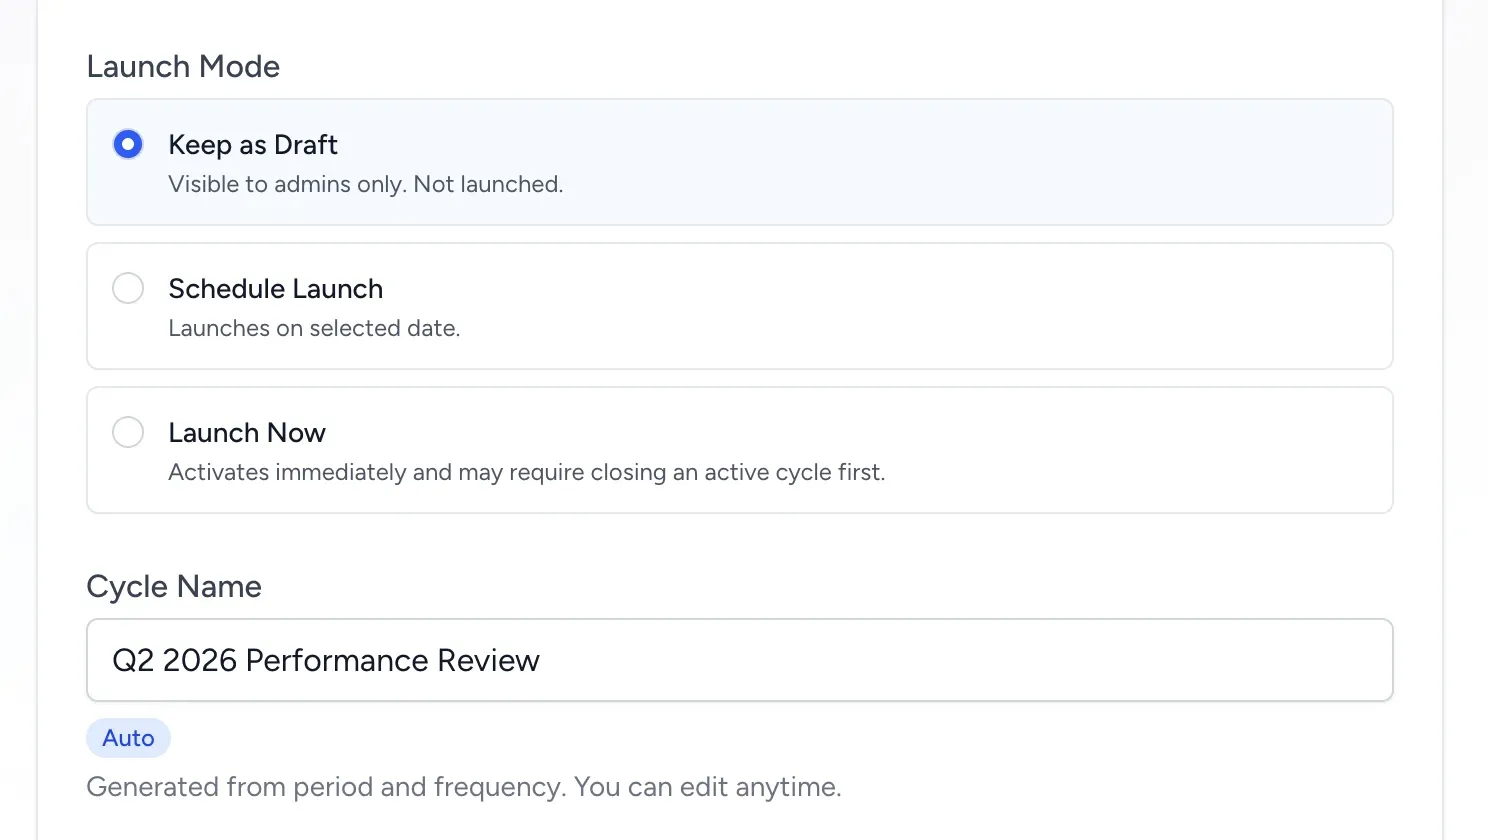The height and width of the screenshot is (840, 1488).
Task: Click the 'Keep as Draft' option title
Action: (253, 144)
